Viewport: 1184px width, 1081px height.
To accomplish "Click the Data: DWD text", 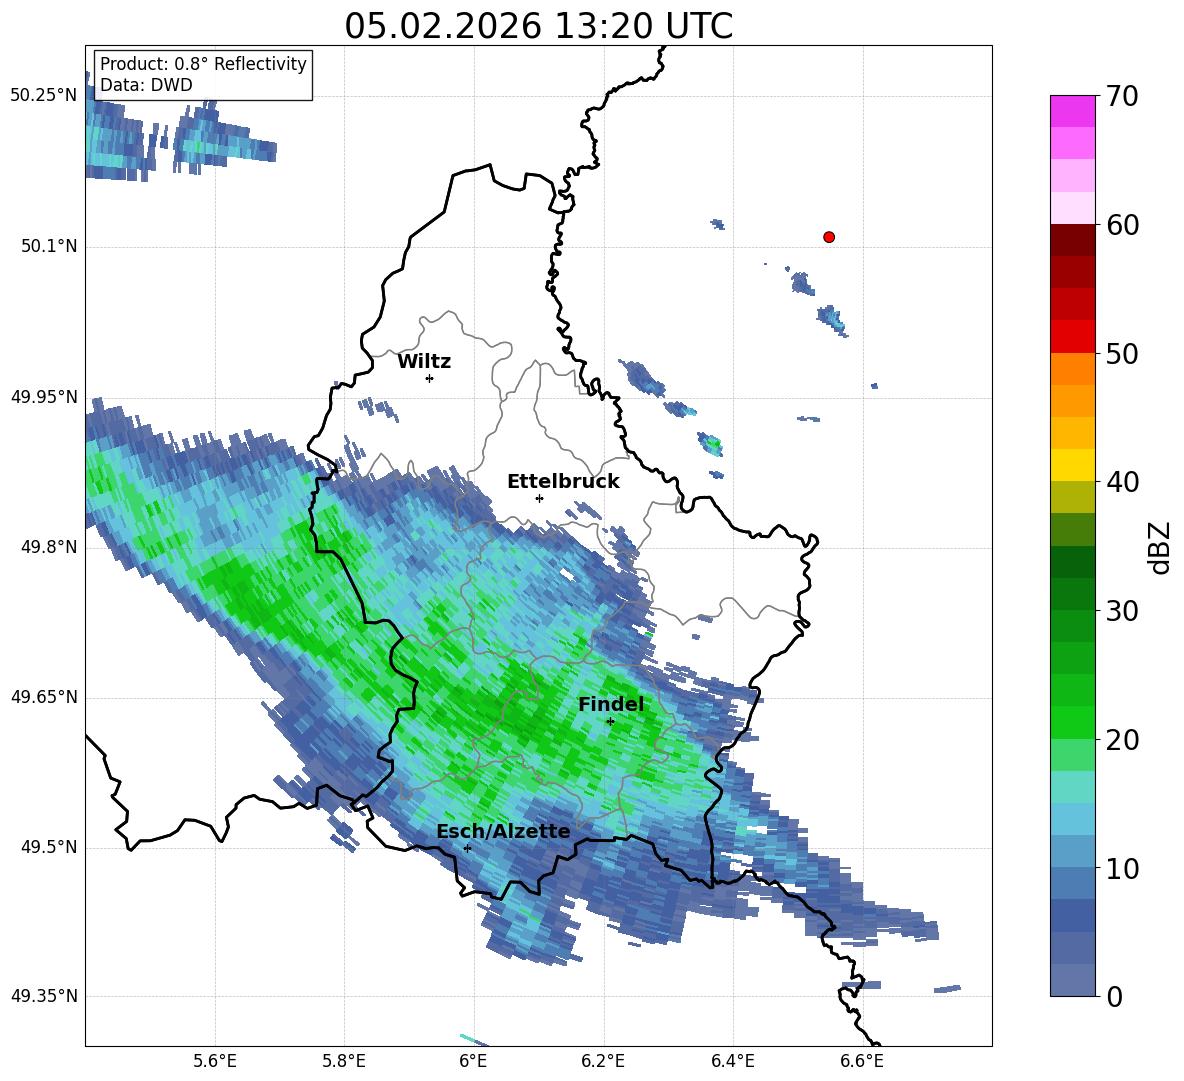I will (146, 85).
